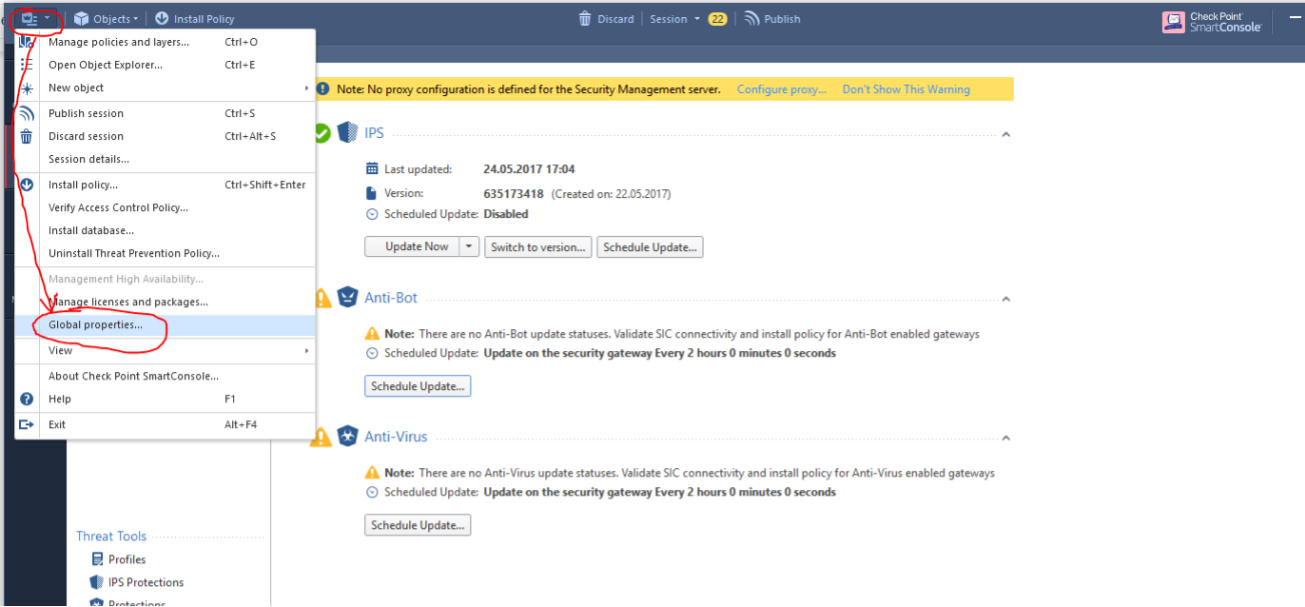Click the IPS Scheduled Update clock icon
This screenshot has width=1305, height=607.
[372, 214]
